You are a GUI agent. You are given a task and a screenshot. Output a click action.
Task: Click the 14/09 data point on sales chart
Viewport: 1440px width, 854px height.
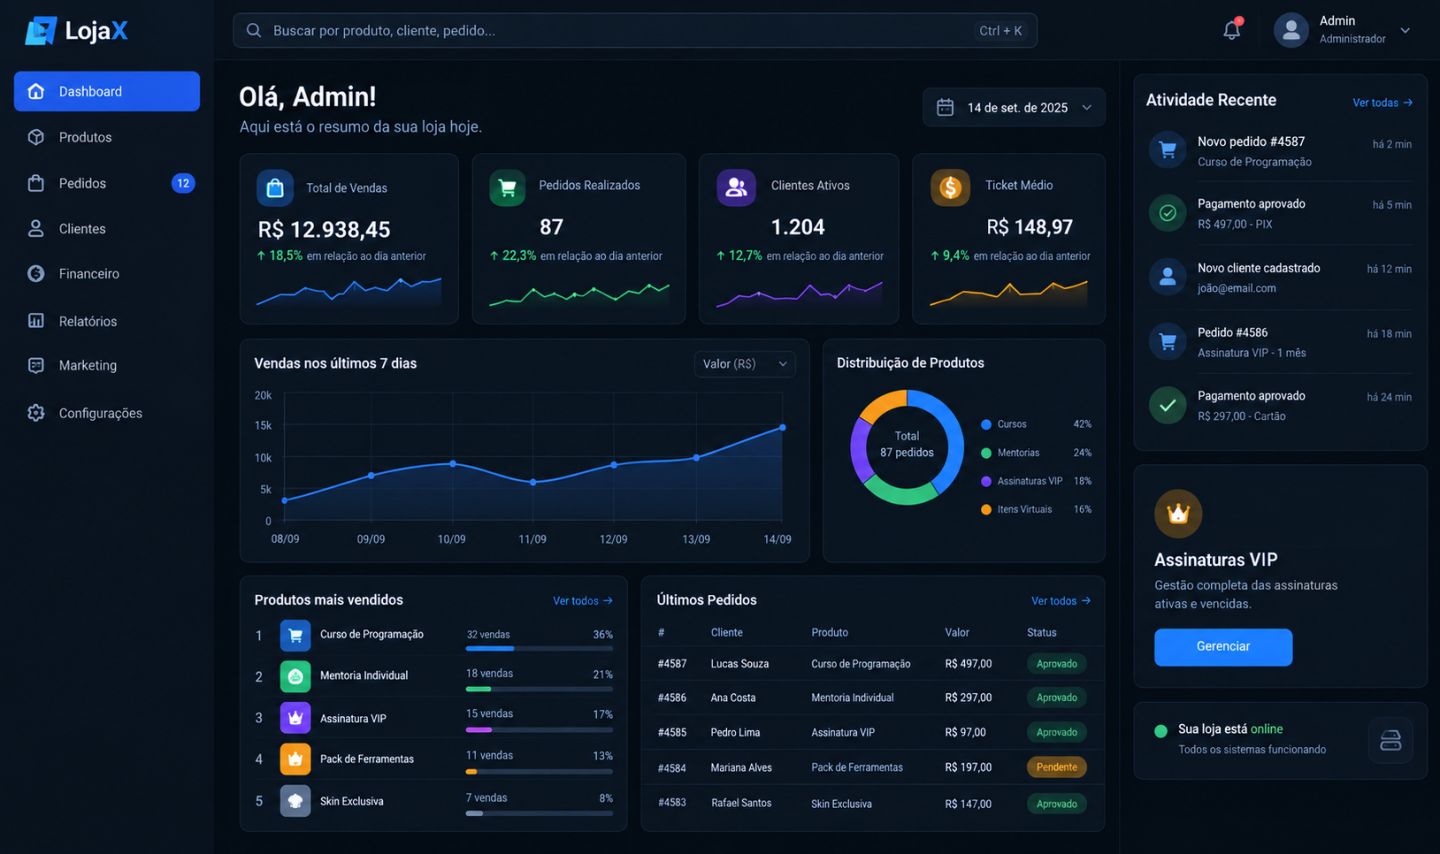[x=782, y=427]
